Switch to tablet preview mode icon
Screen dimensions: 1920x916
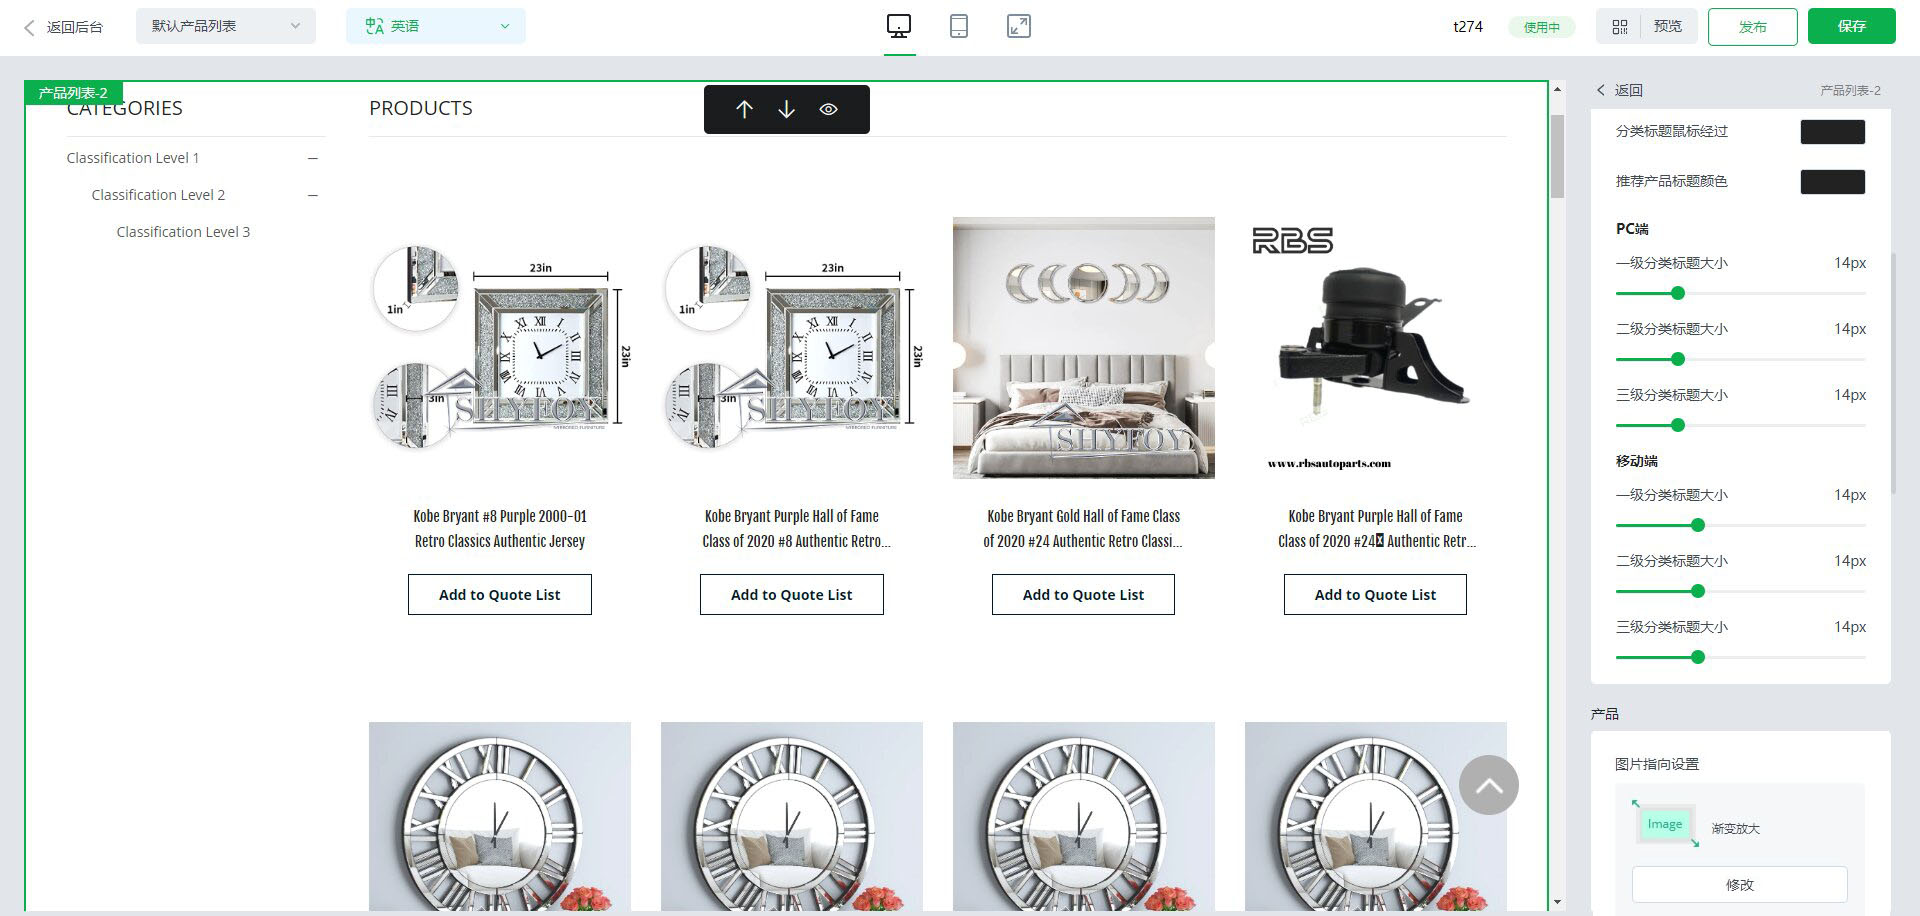(958, 26)
